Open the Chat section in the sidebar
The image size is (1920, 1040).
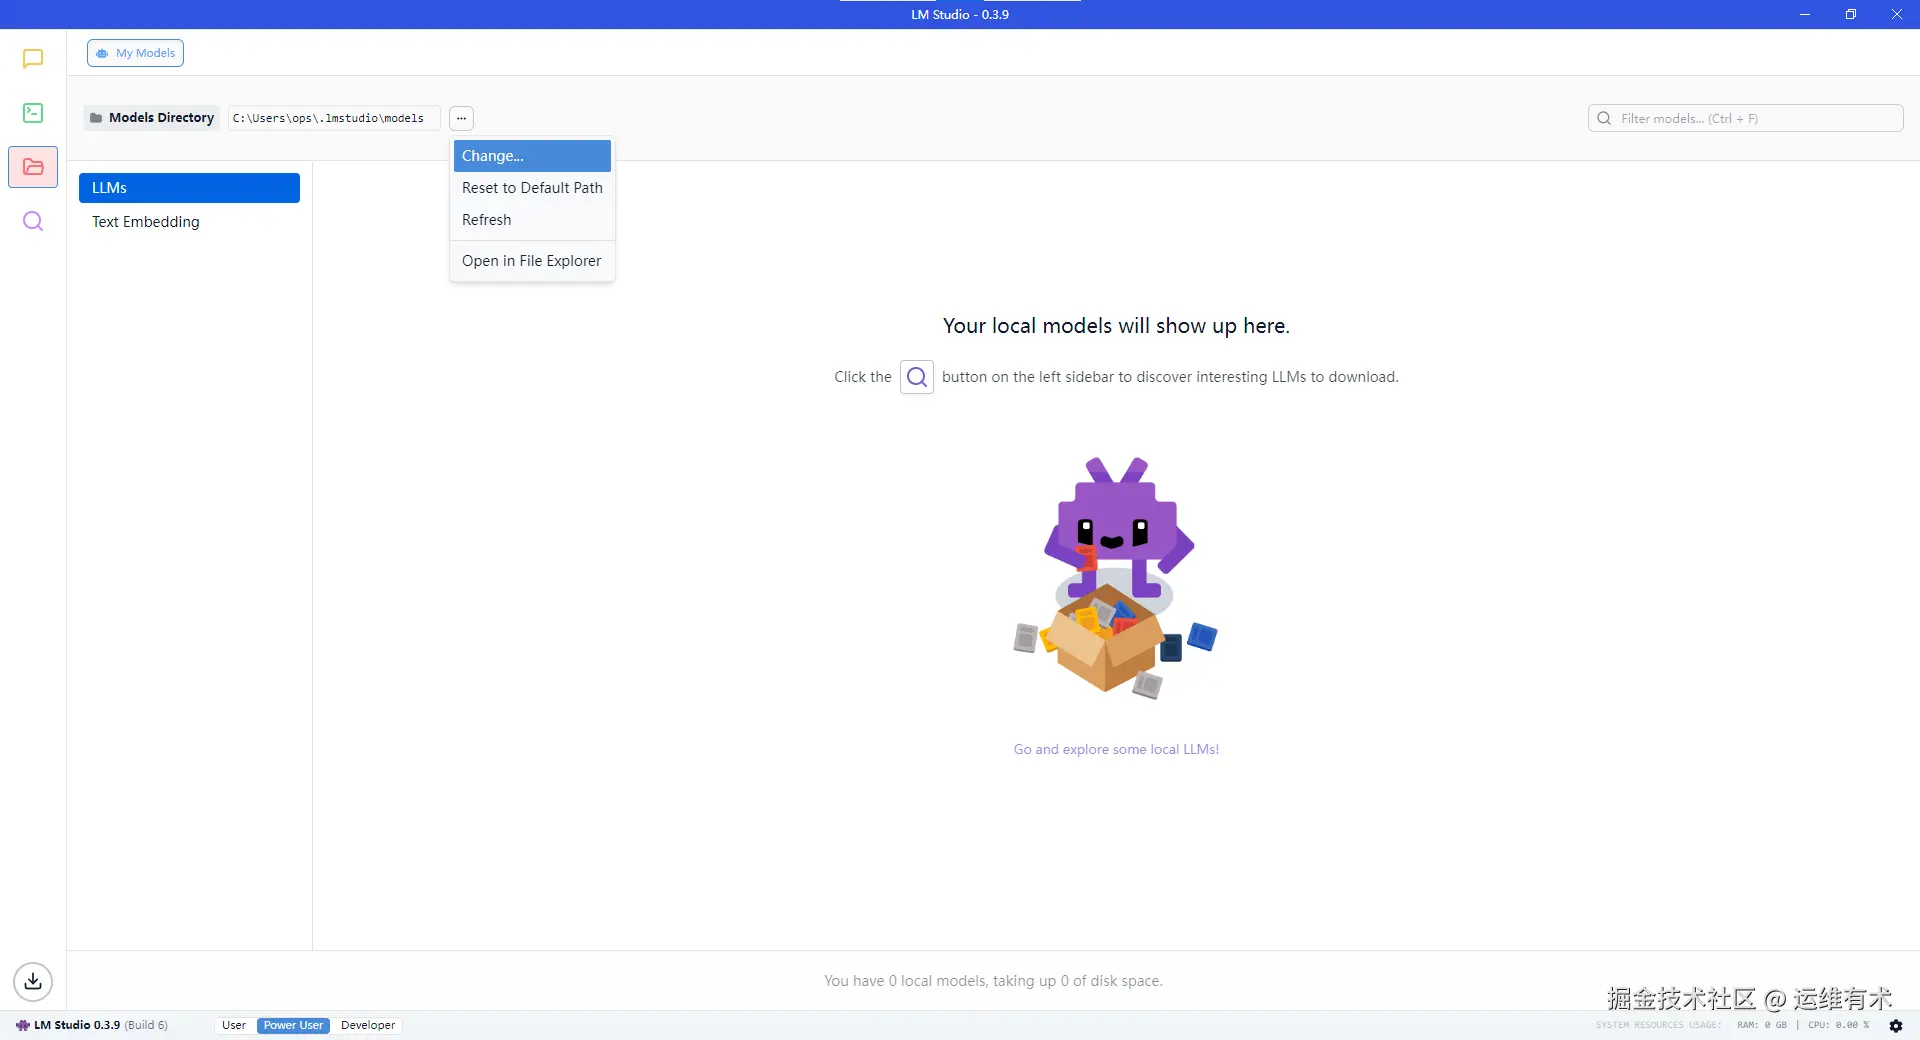click(33, 59)
